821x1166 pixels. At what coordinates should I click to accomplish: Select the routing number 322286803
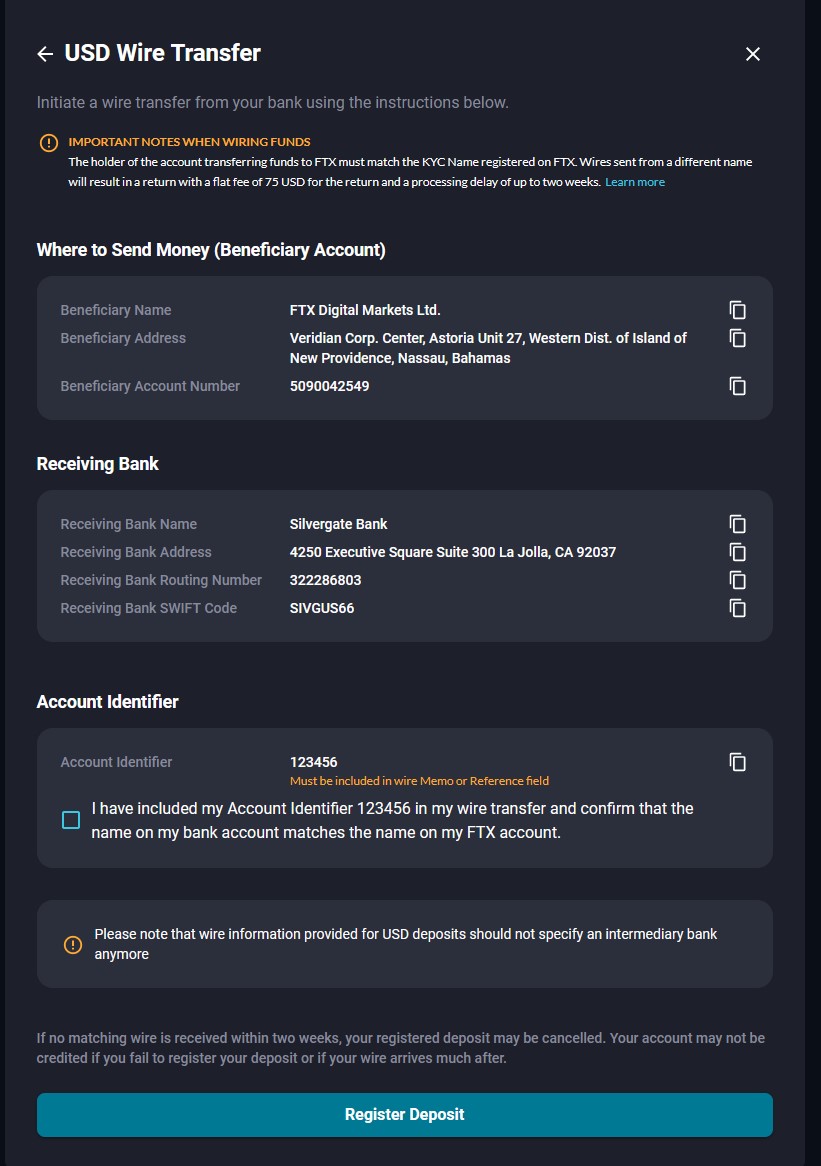(x=326, y=580)
